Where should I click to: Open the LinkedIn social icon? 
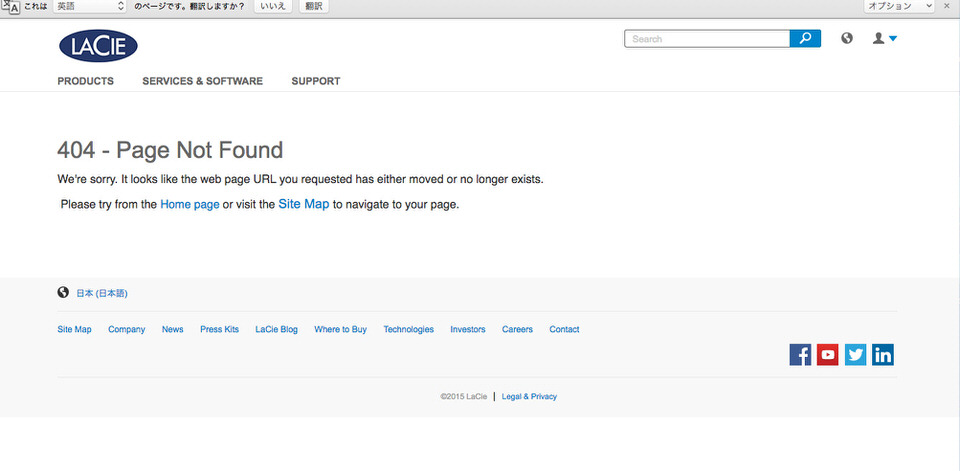point(883,355)
